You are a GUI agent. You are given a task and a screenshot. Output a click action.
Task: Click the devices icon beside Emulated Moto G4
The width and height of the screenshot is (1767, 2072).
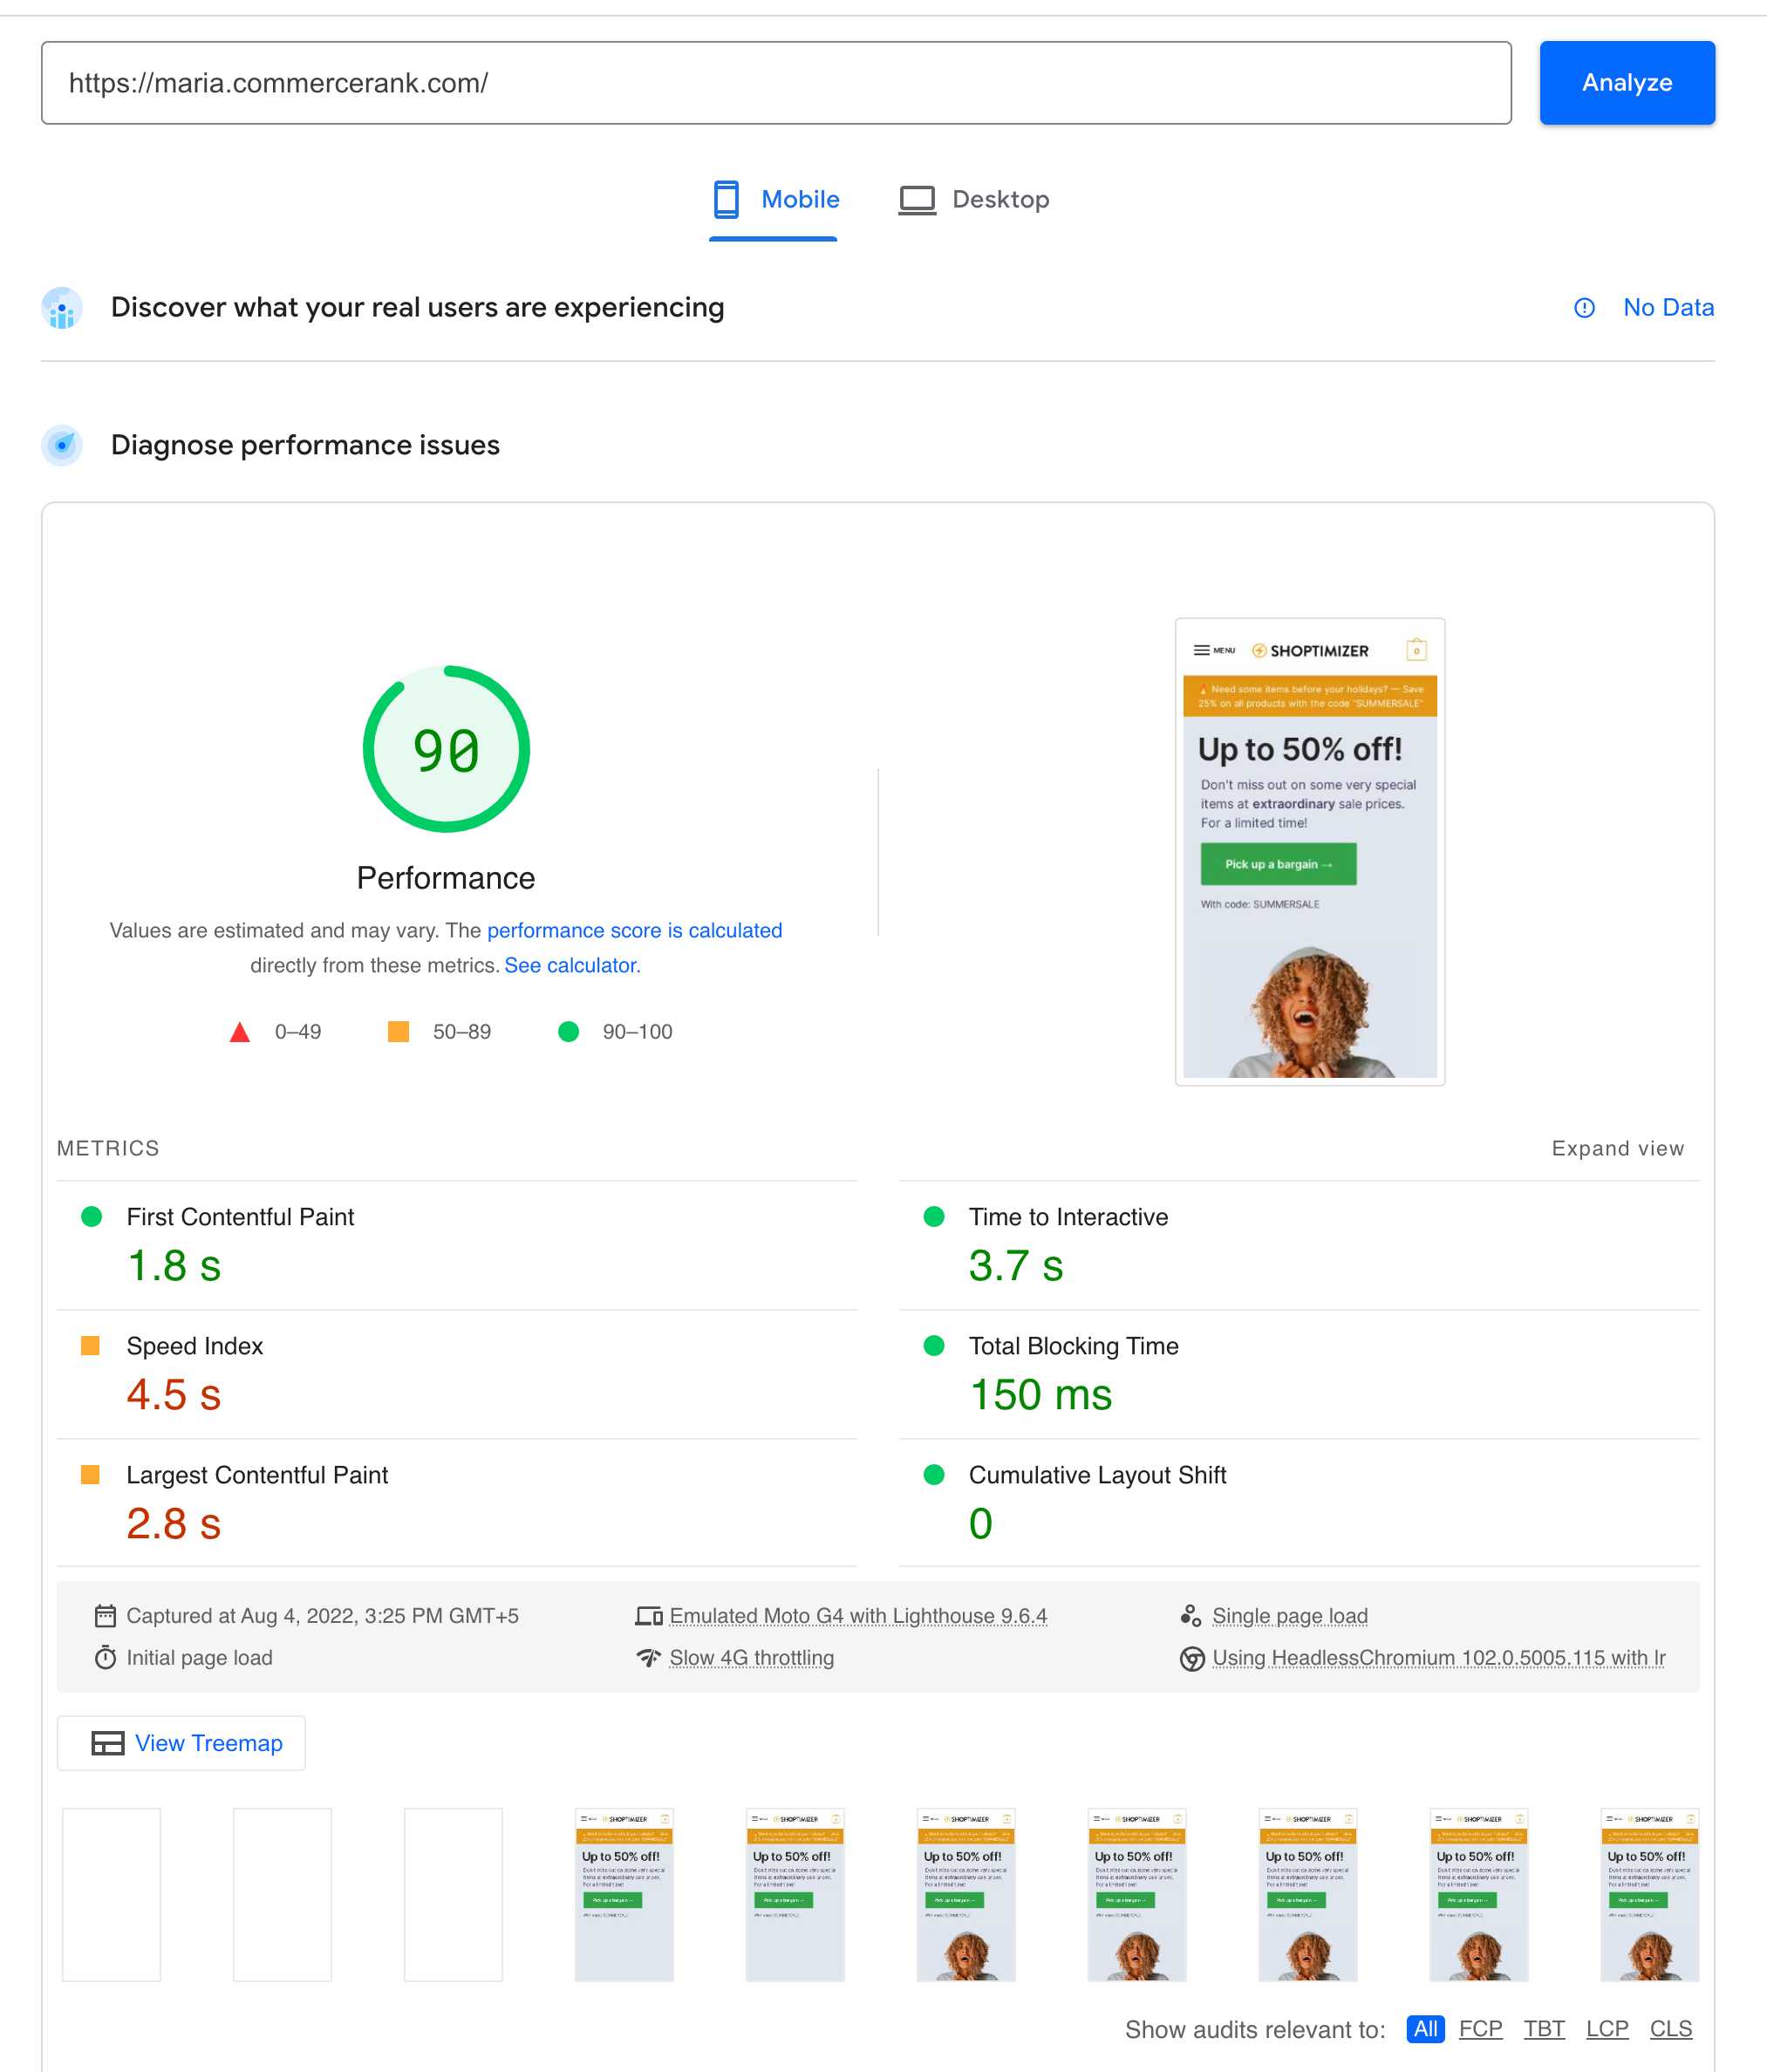coord(649,1616)
